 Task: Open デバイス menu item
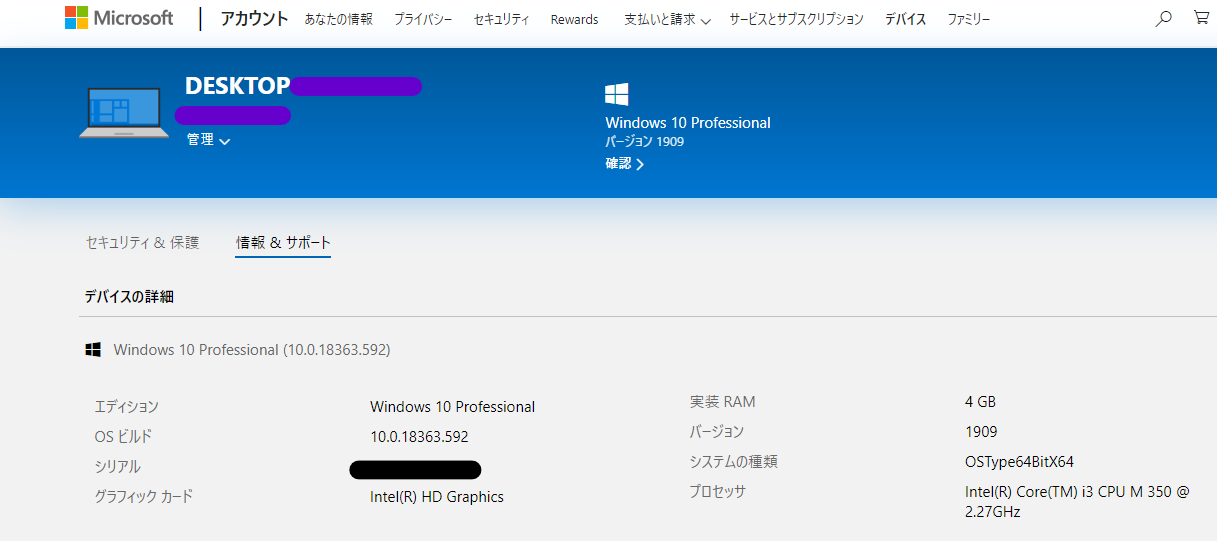(x=905, y=19)
